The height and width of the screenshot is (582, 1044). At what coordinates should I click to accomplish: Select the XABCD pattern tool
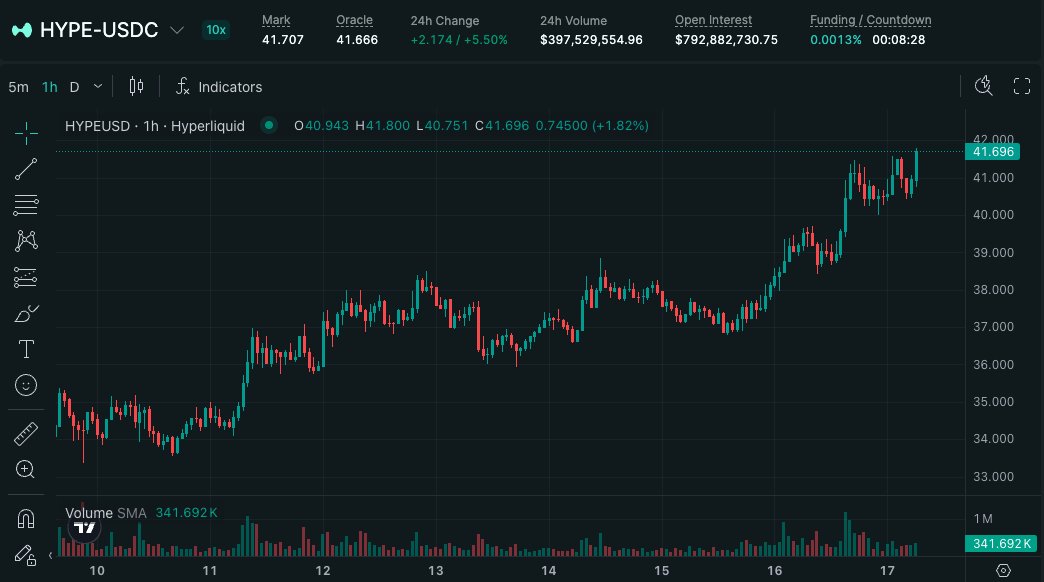[x=26, y=241]
